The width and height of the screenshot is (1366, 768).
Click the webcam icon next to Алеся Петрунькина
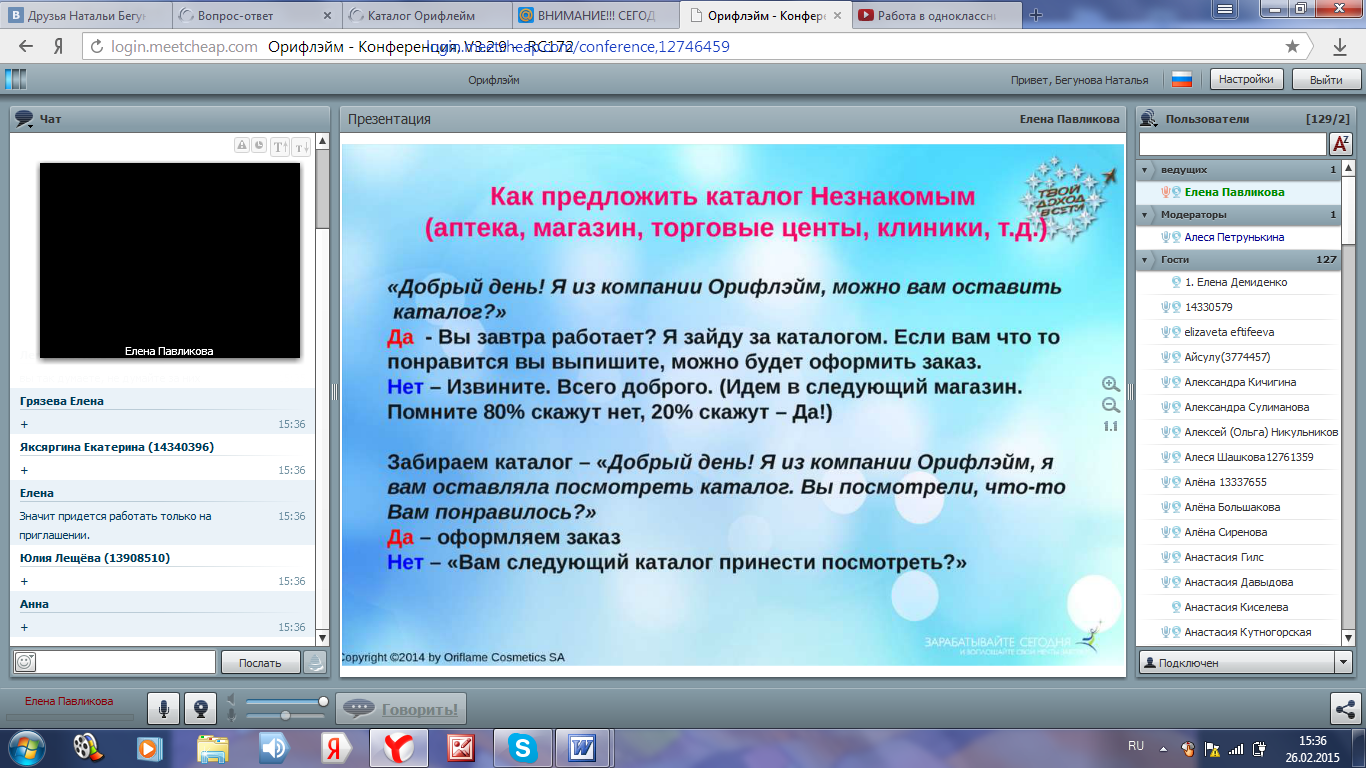(1177, 237)
